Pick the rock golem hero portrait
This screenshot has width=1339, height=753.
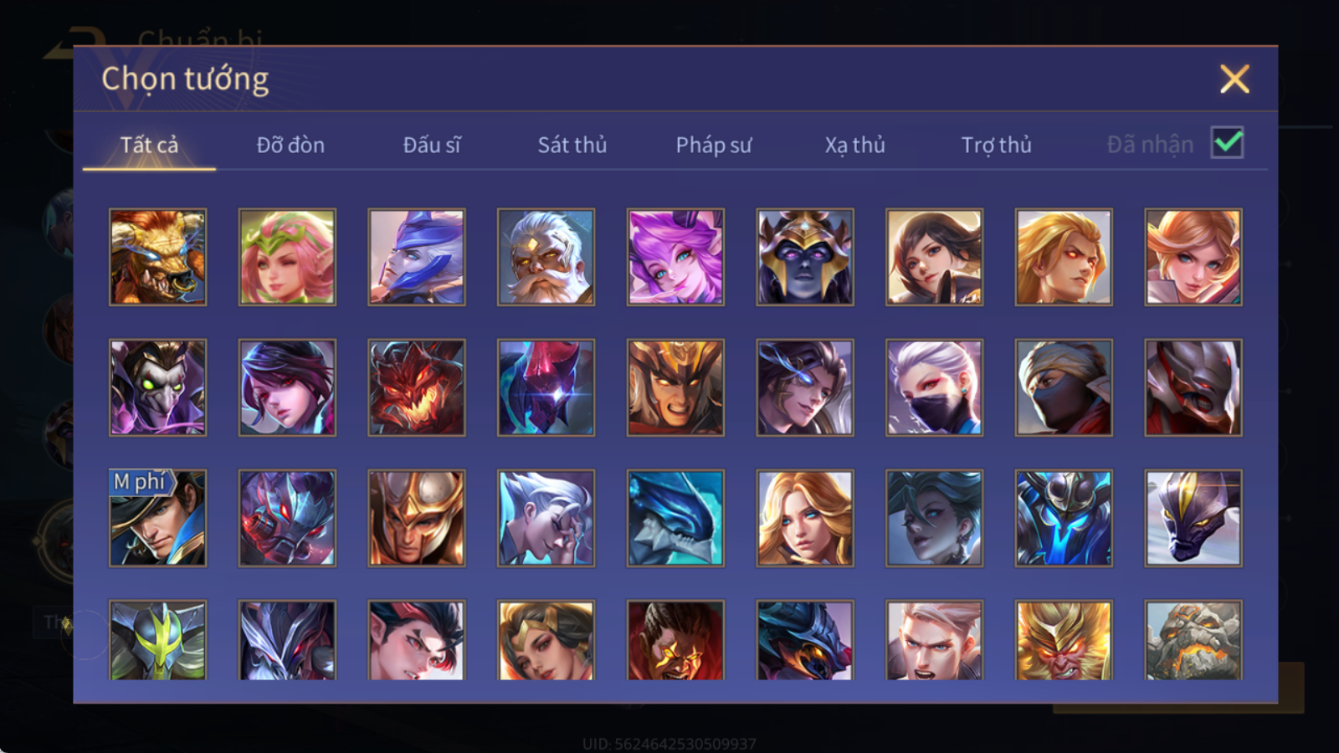tap(1194, 640)
